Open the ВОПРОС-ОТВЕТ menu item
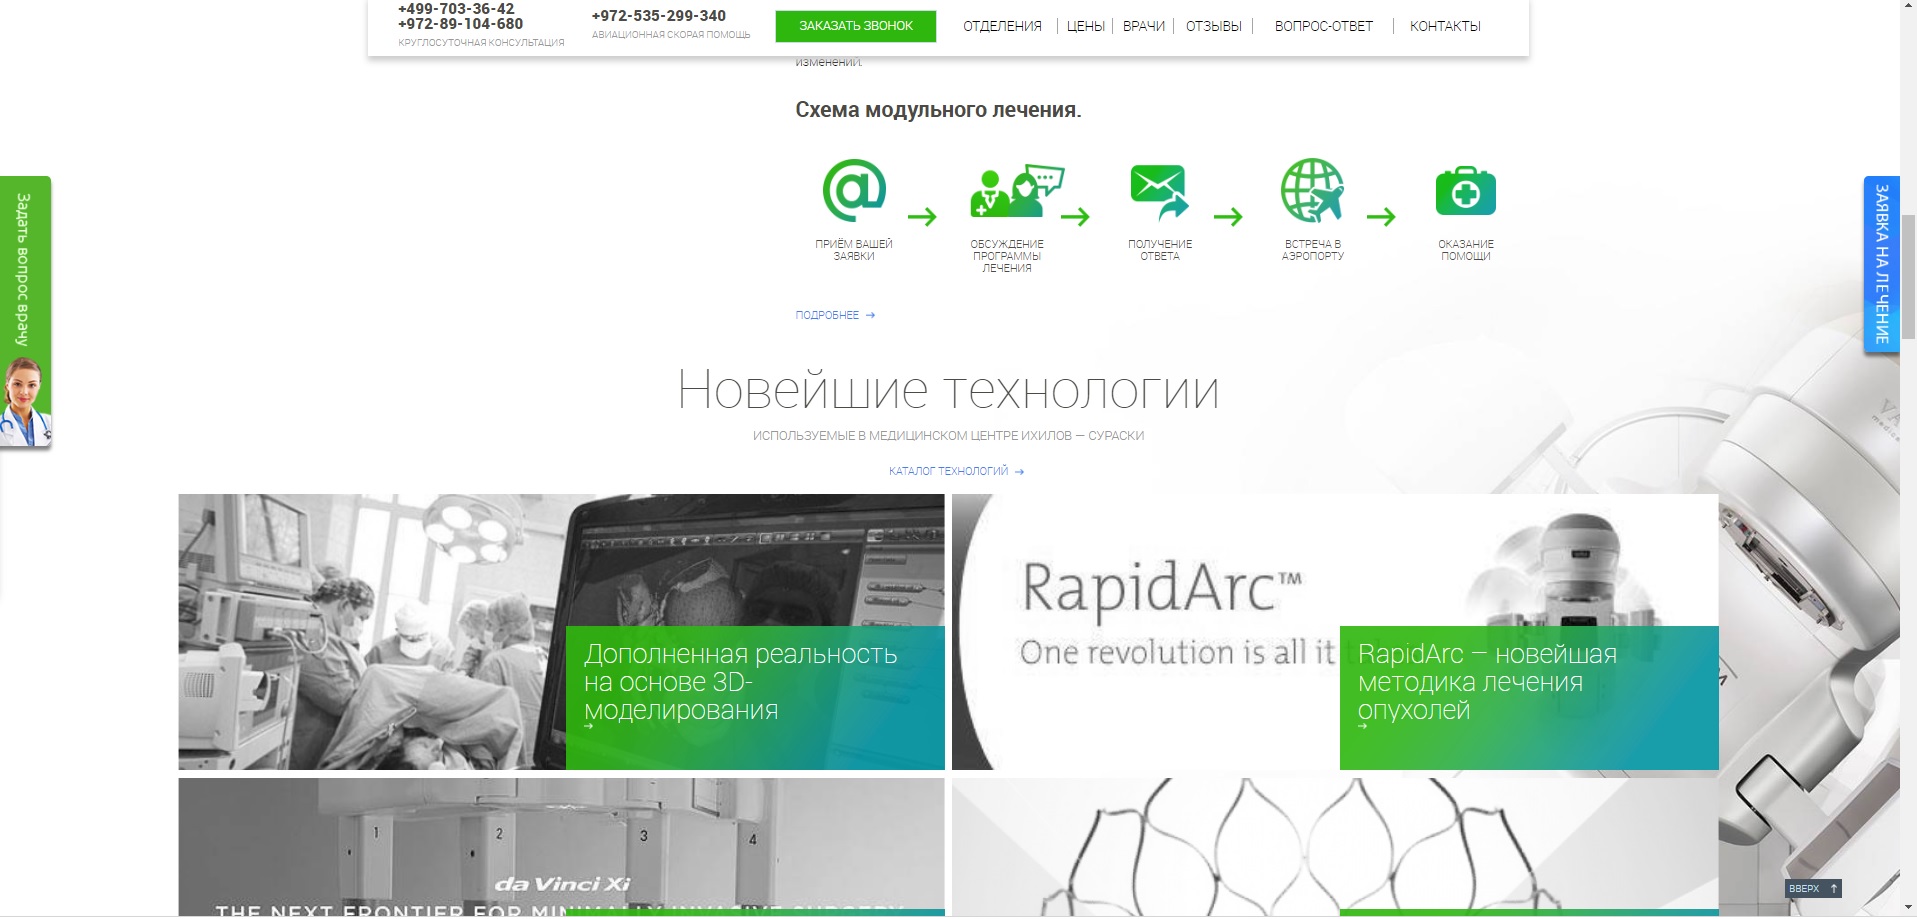Screen dimensions: 1917x919 [x=1323, y=26]
